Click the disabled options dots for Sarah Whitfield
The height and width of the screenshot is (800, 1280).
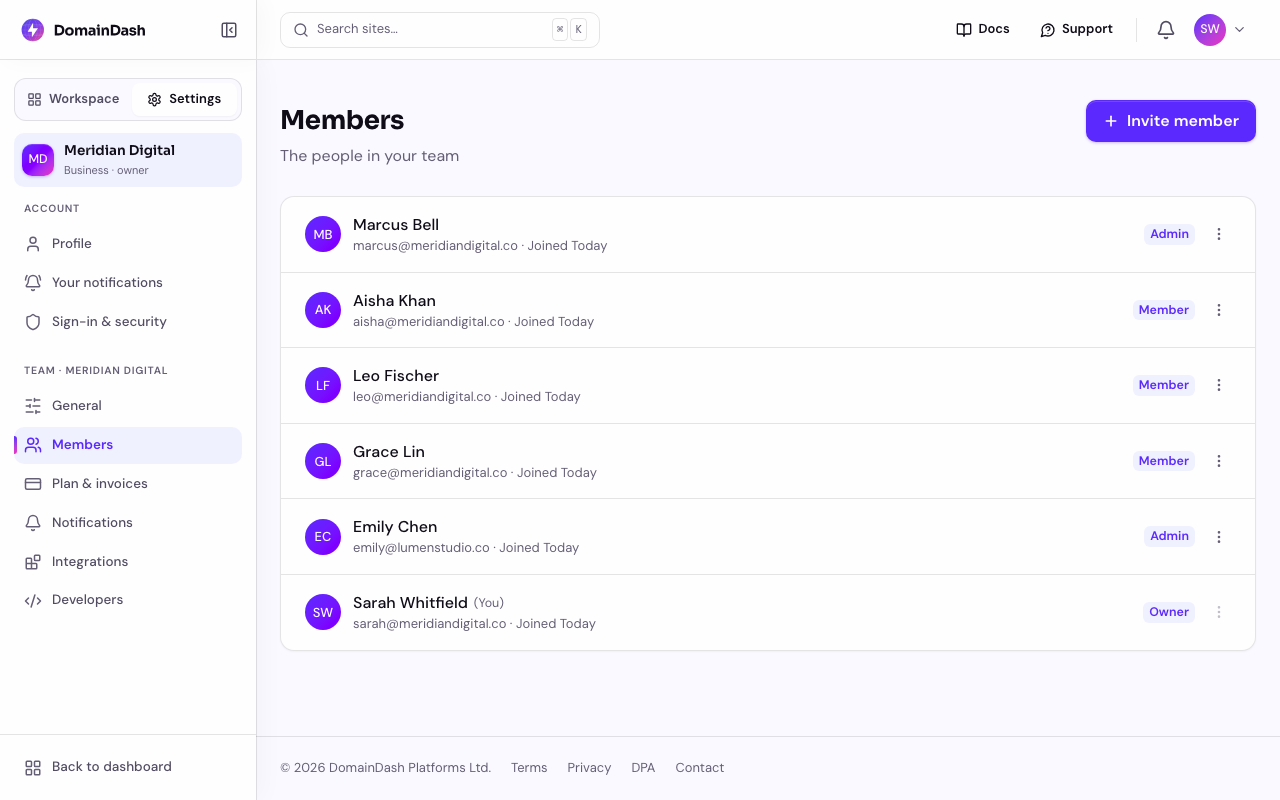click(x=1219, y=612)
